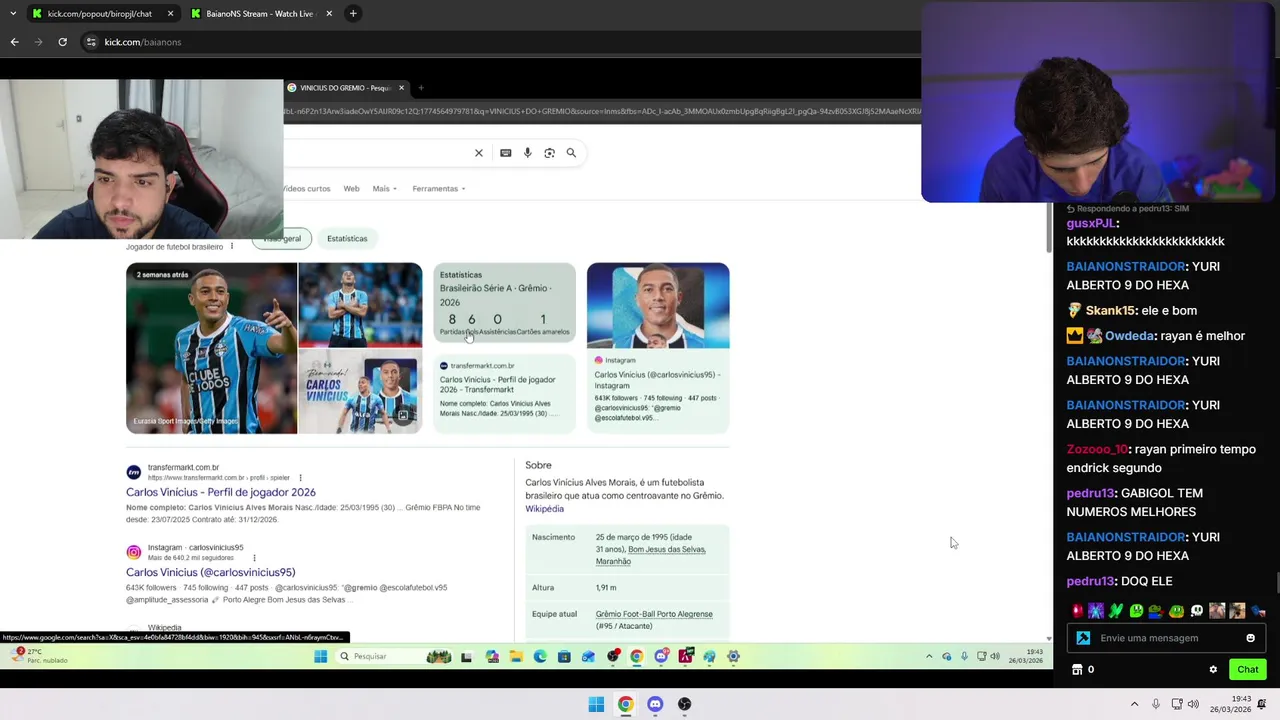Open chat settings gear icon
Viewport: 1280px width, 720px height.
(1213, 670)
